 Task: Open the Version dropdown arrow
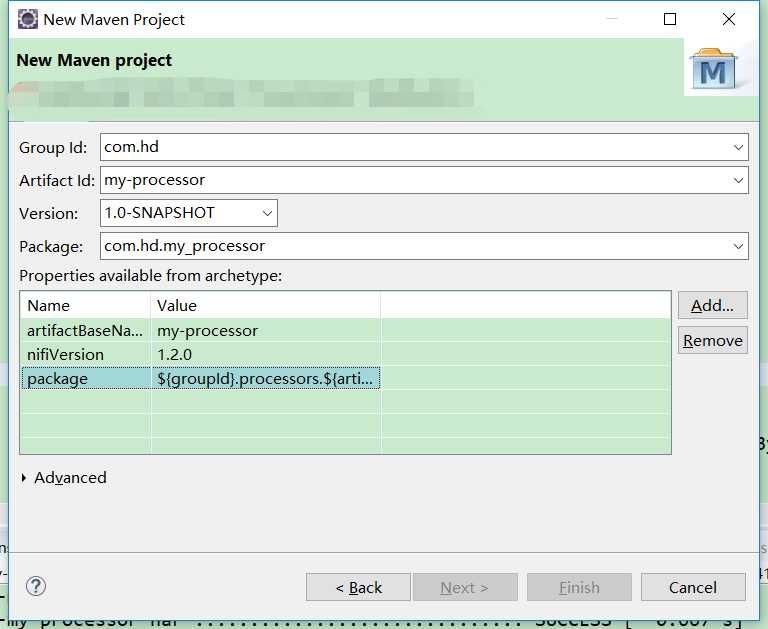[x=267, y=213]
